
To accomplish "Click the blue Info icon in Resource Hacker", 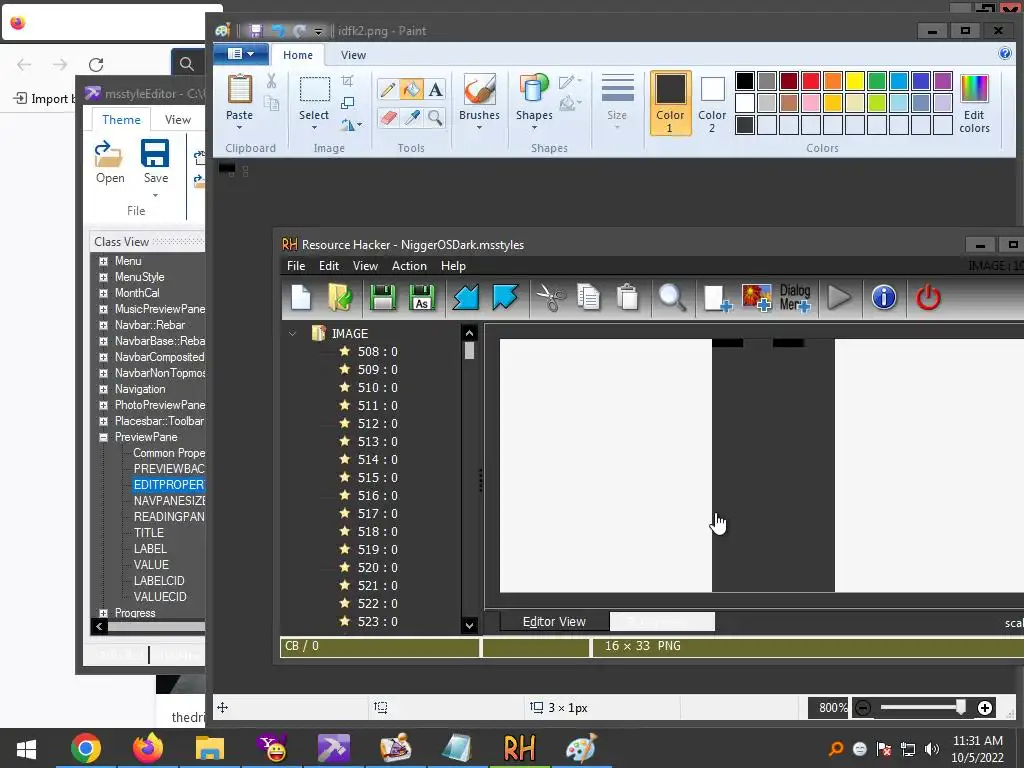I will [x=884, y=298].
